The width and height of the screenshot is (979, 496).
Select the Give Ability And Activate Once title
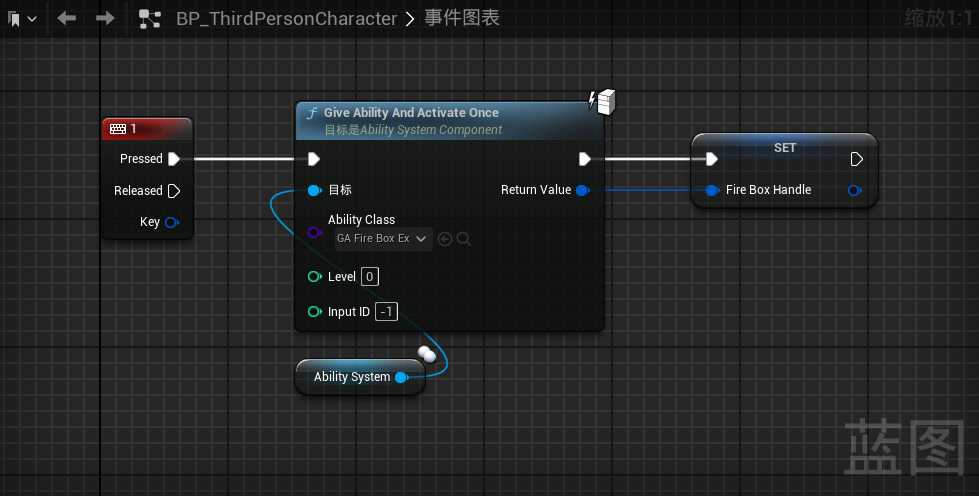(x=411, y=113)
